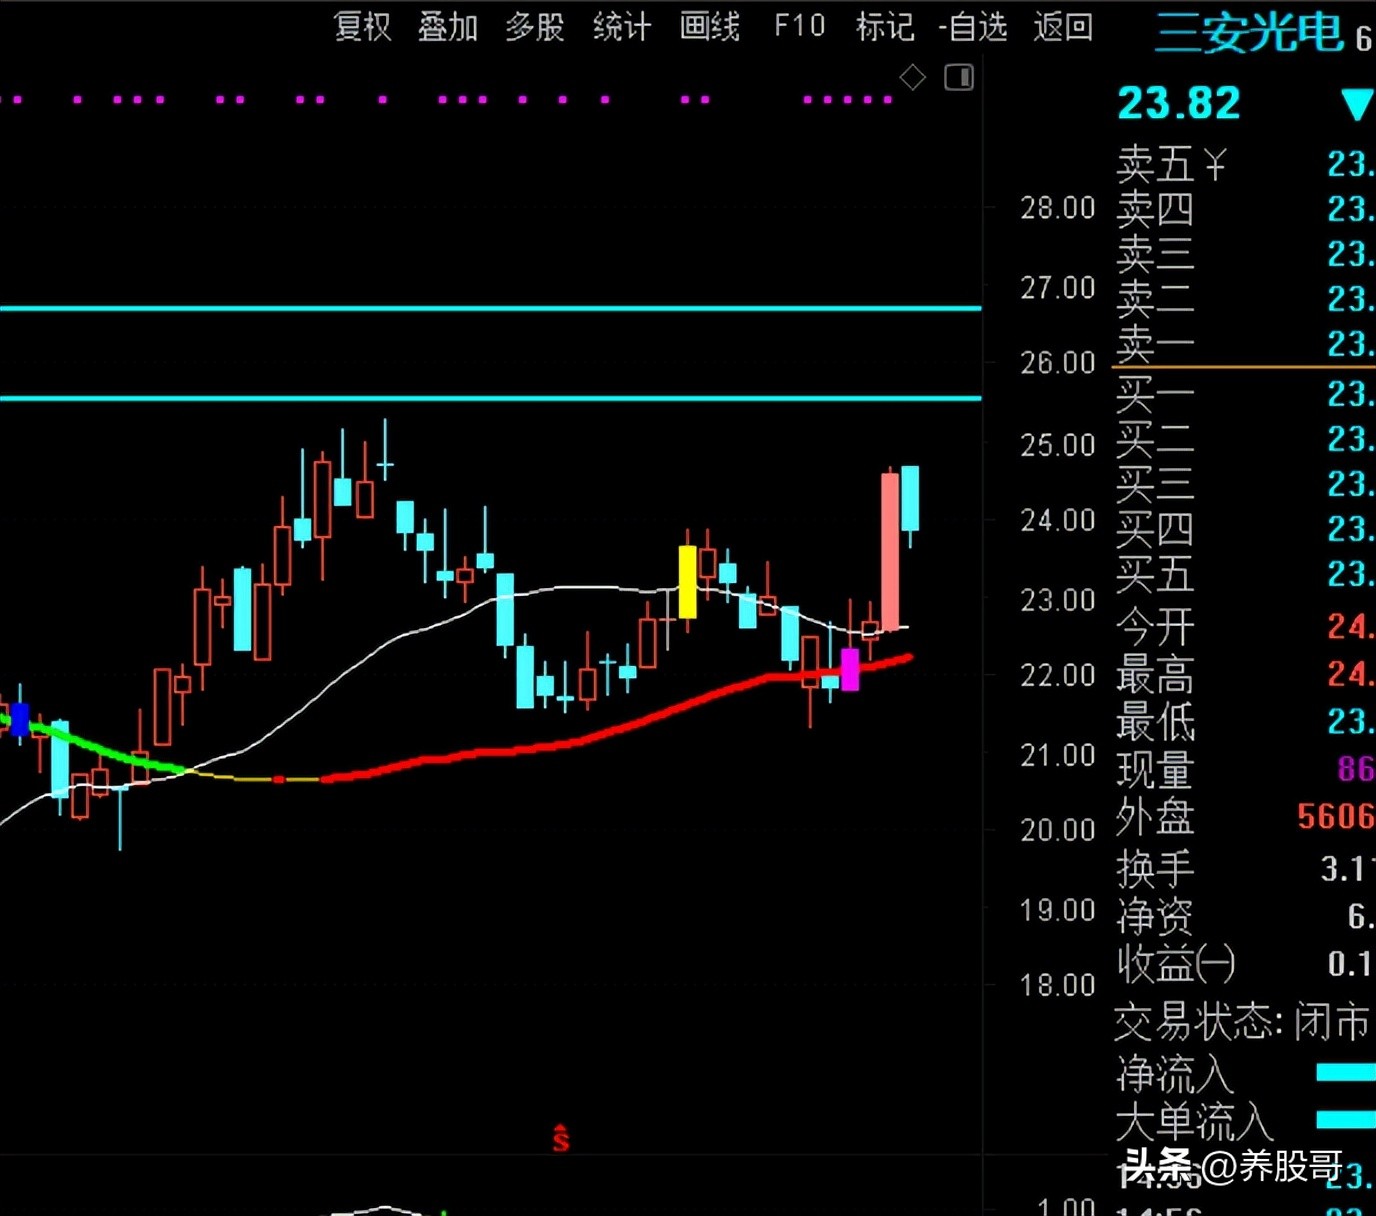Screen dimensions: 1376x1216
Task: Open the 统计 statistics menu
Action: click(622, 26)
